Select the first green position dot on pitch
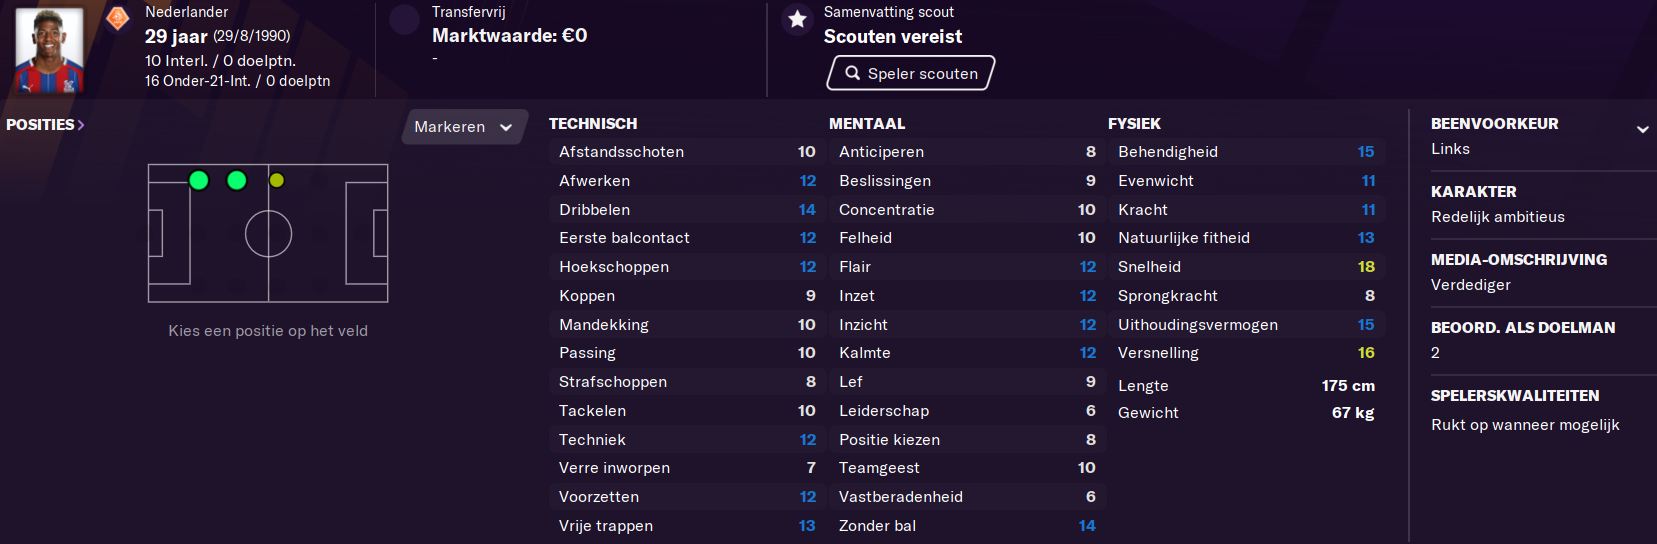Screen dimensions: 1657x544 click(x=199, y=180)
